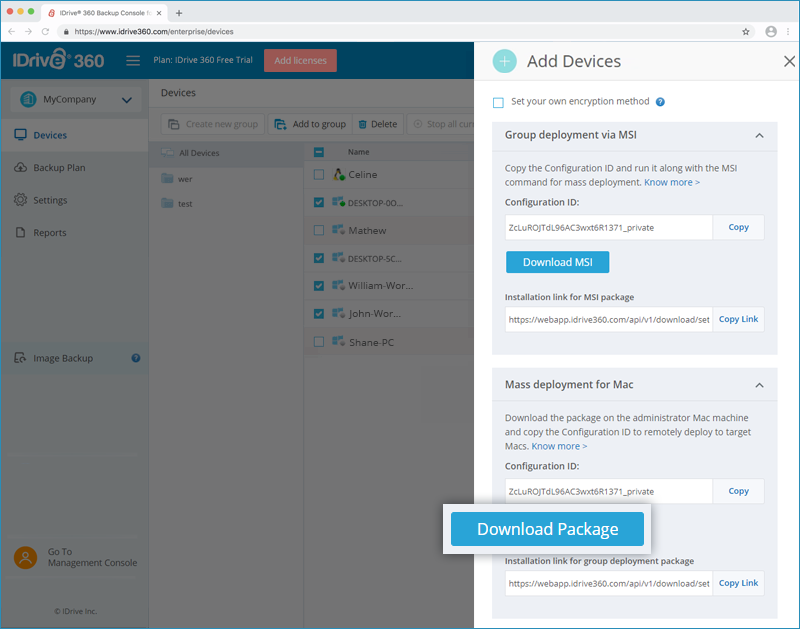Select the All Devices group

226,153
